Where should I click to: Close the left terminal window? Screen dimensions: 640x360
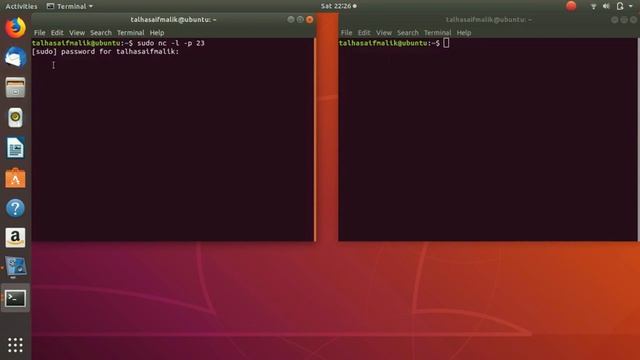click(x=310, y=20)
